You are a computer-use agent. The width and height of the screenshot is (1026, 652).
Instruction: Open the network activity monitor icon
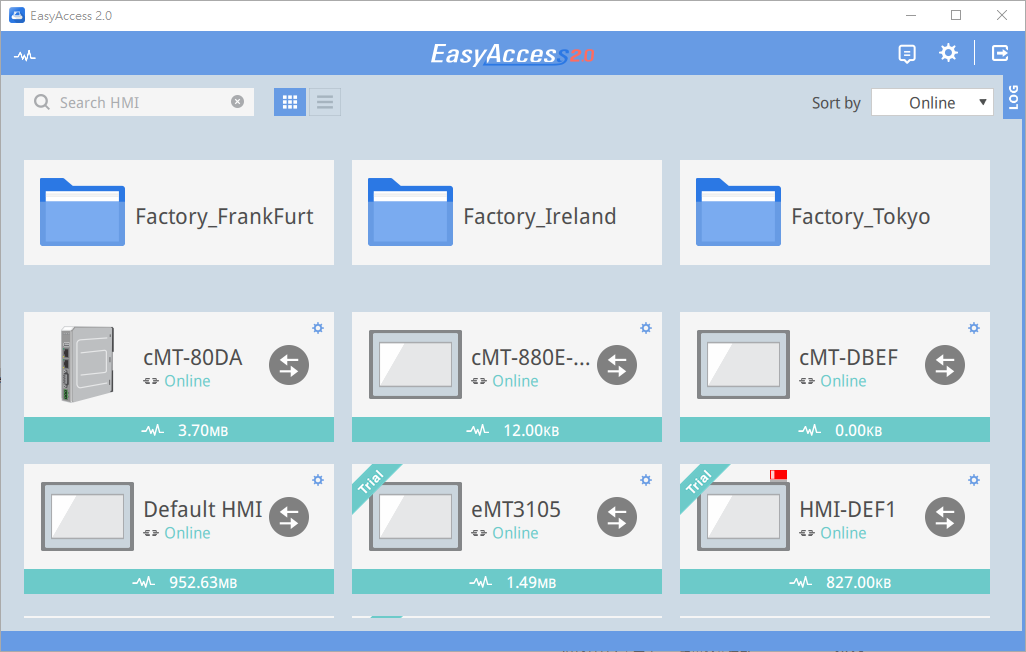tap(25, 56)
